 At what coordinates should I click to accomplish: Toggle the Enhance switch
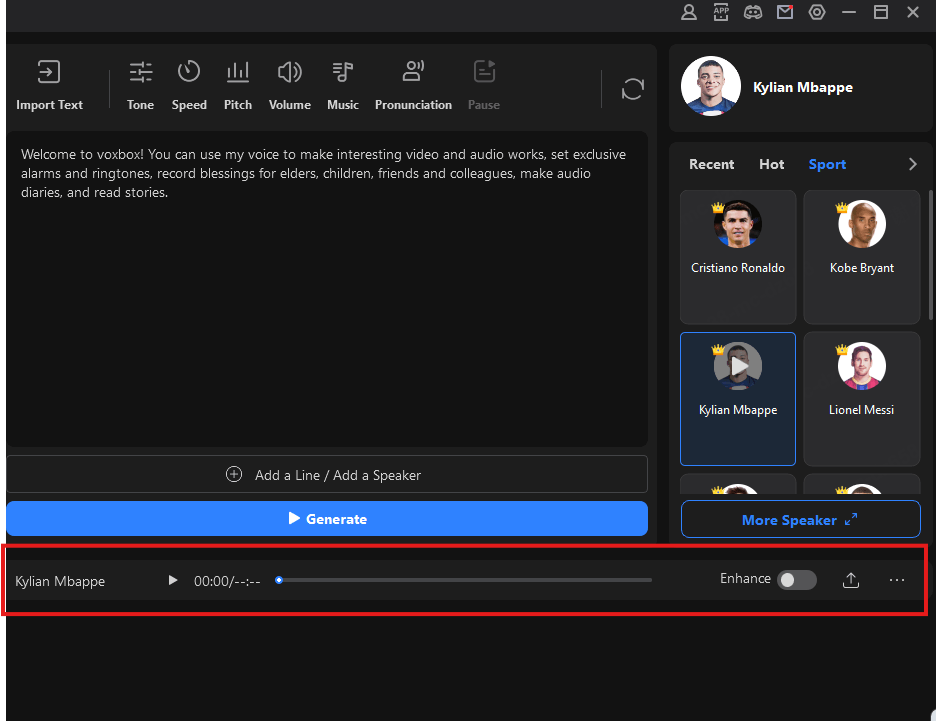pos(796,580)
